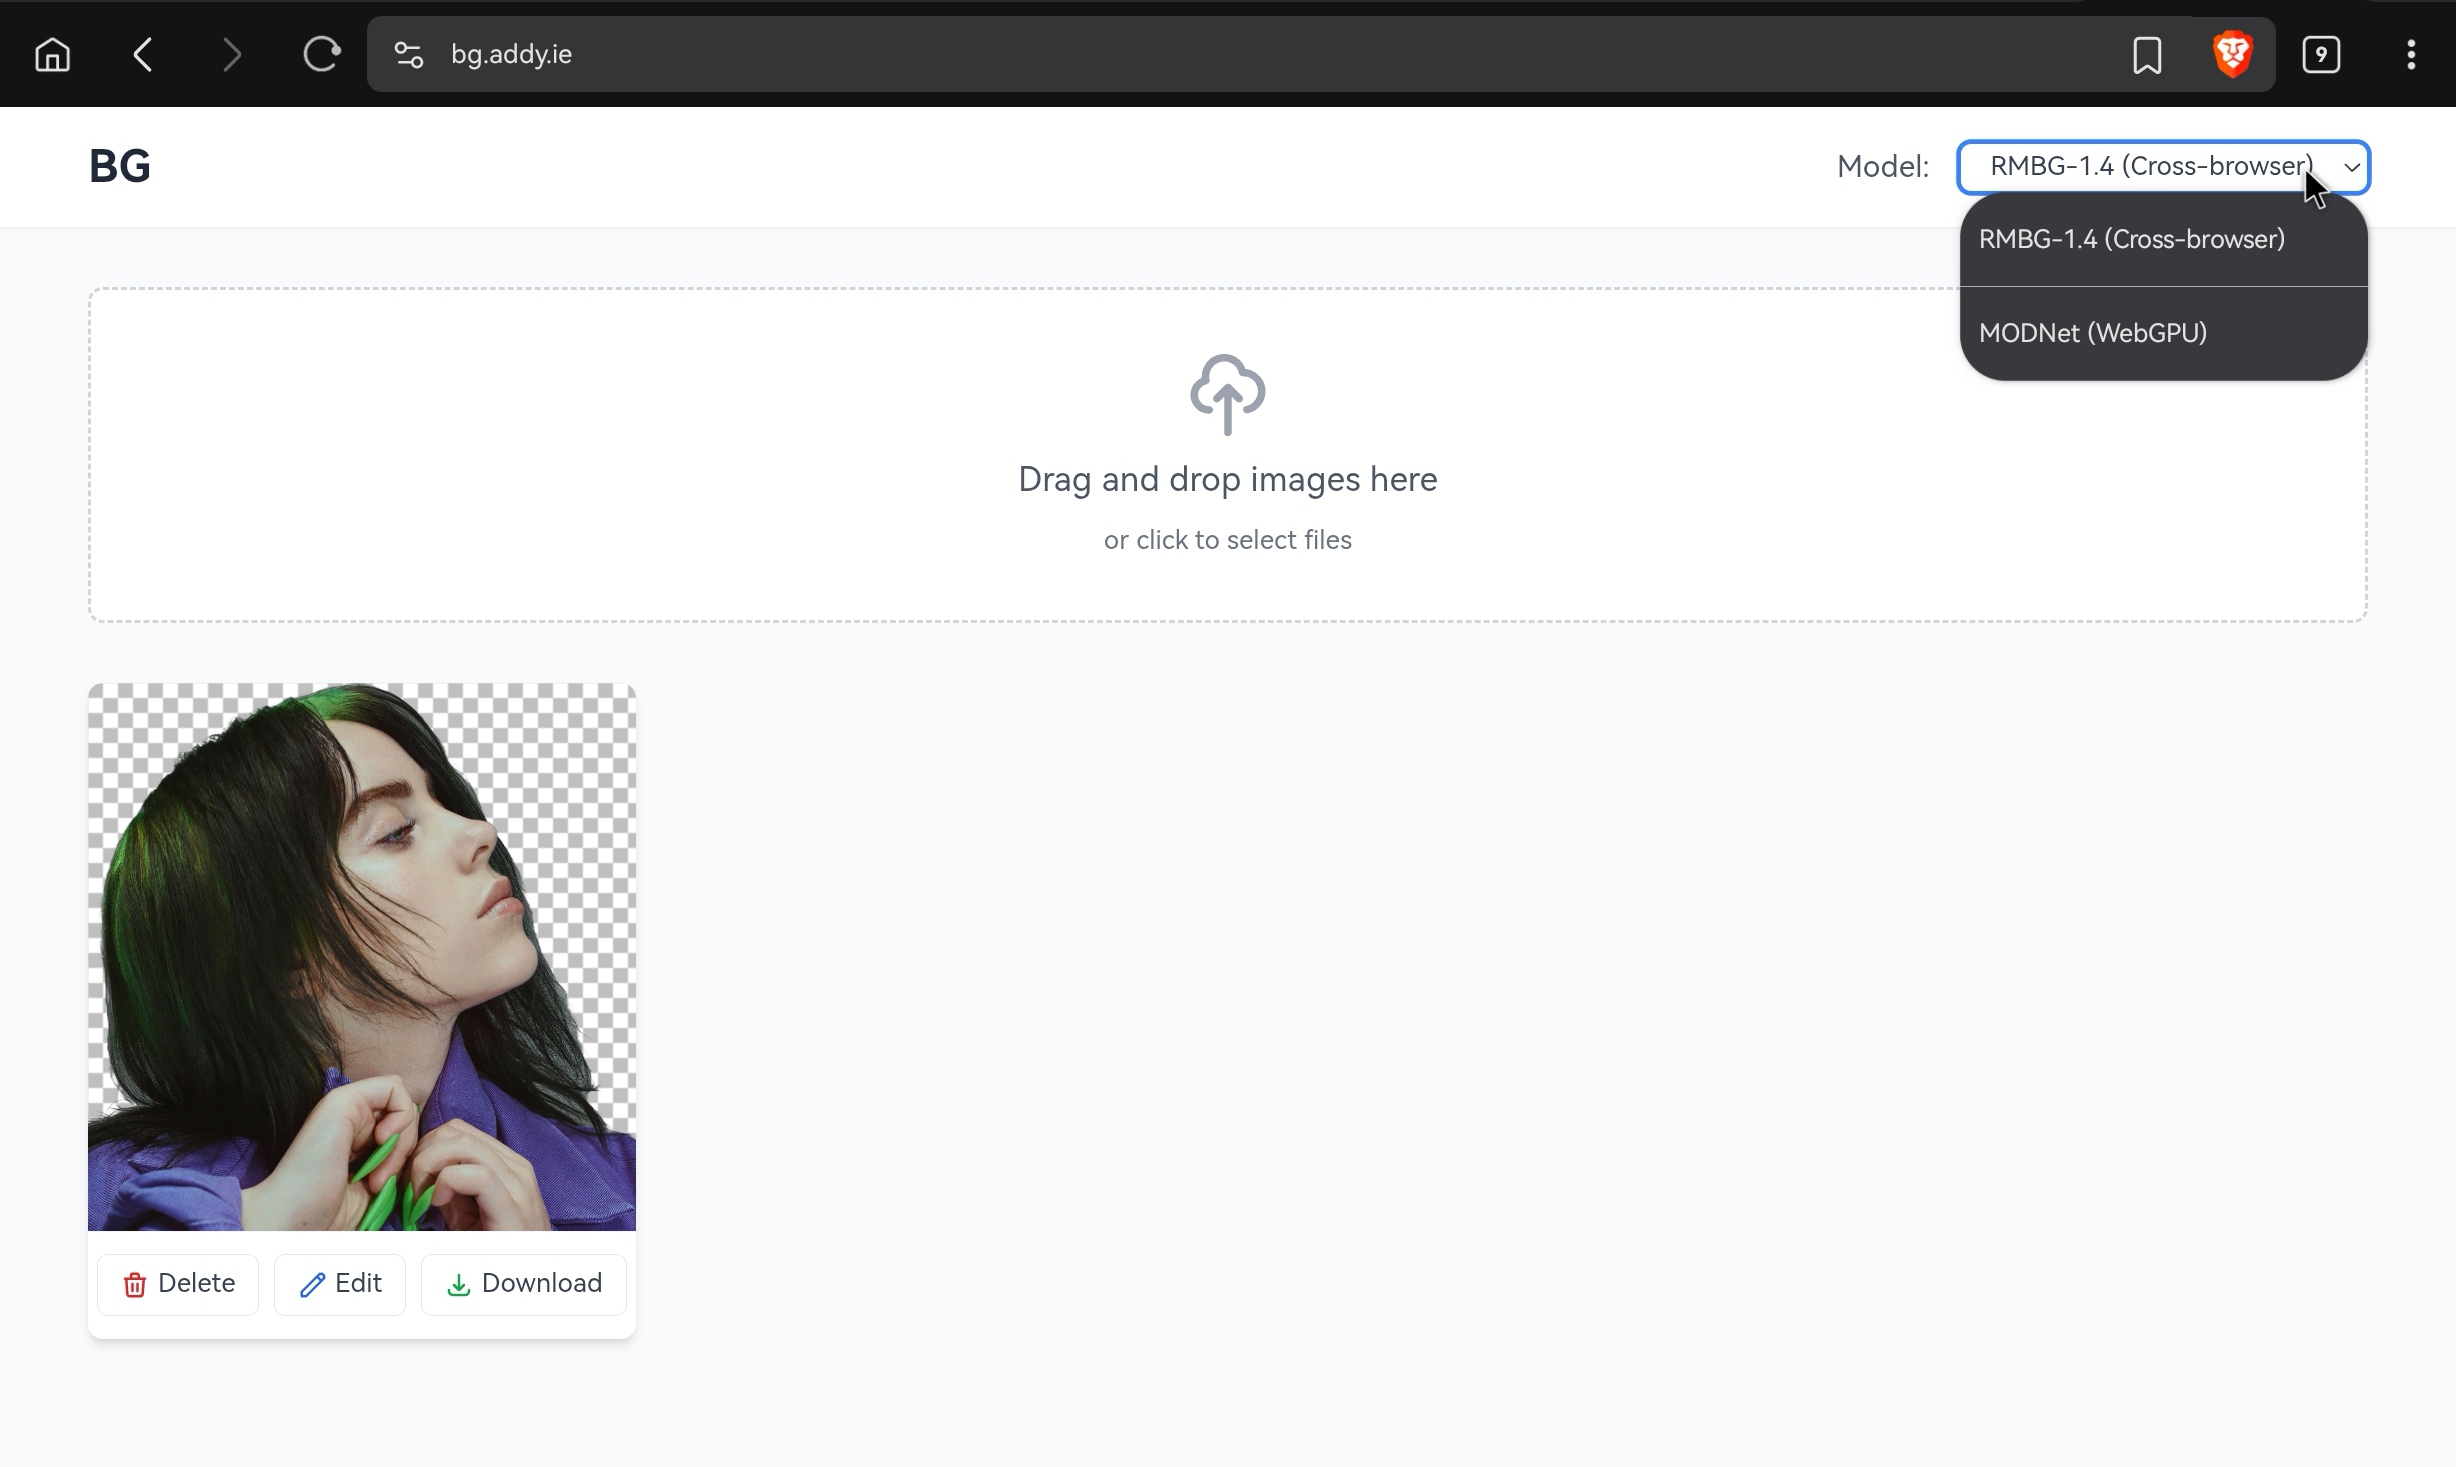
Task: Go back with the back arrow
Action: pyautogui.click(x=143, y=54)
